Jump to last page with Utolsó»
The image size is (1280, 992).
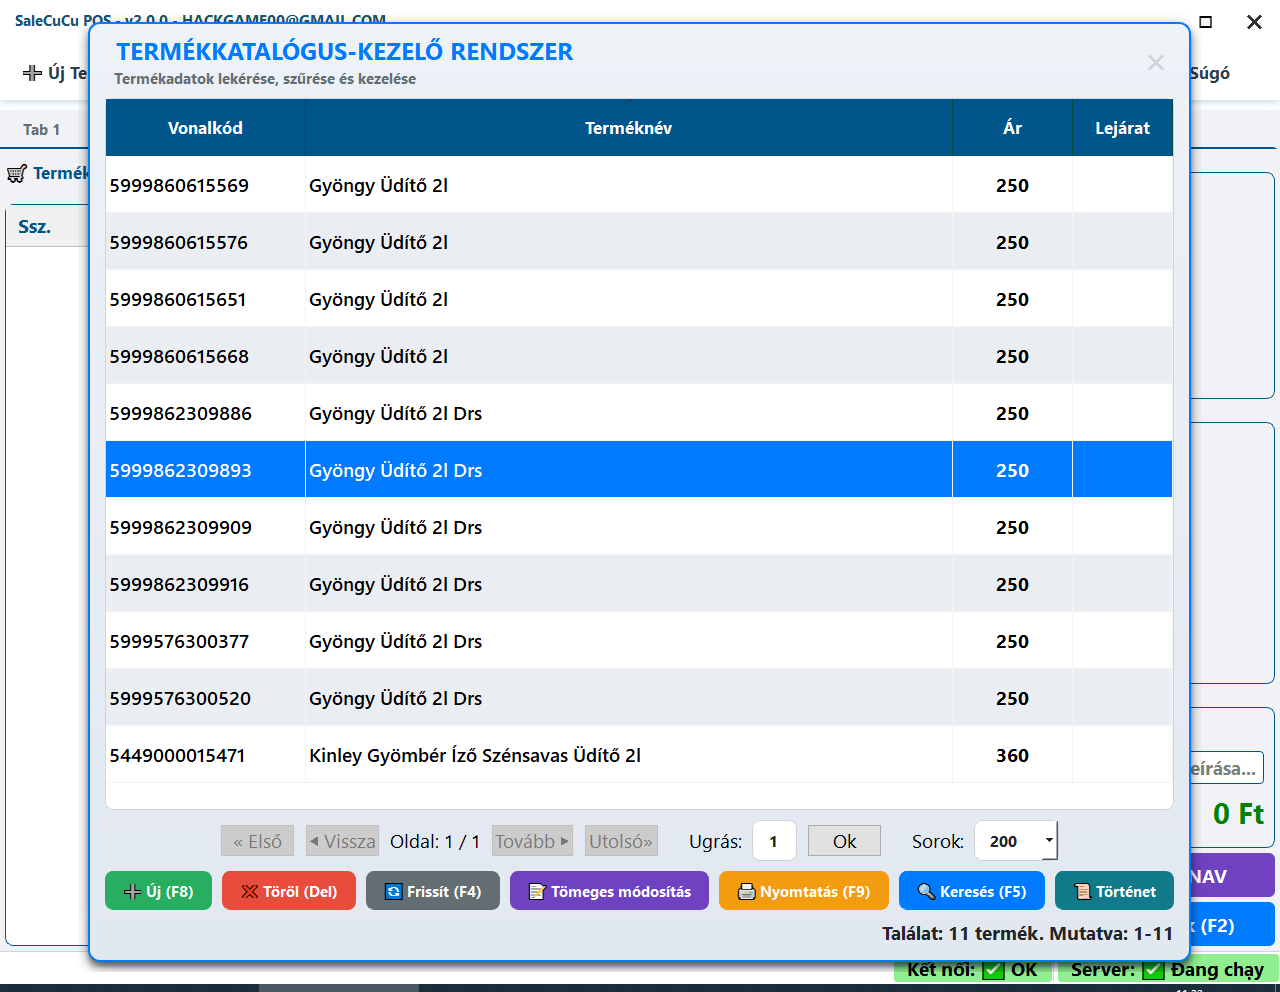[x=621, y=841]
